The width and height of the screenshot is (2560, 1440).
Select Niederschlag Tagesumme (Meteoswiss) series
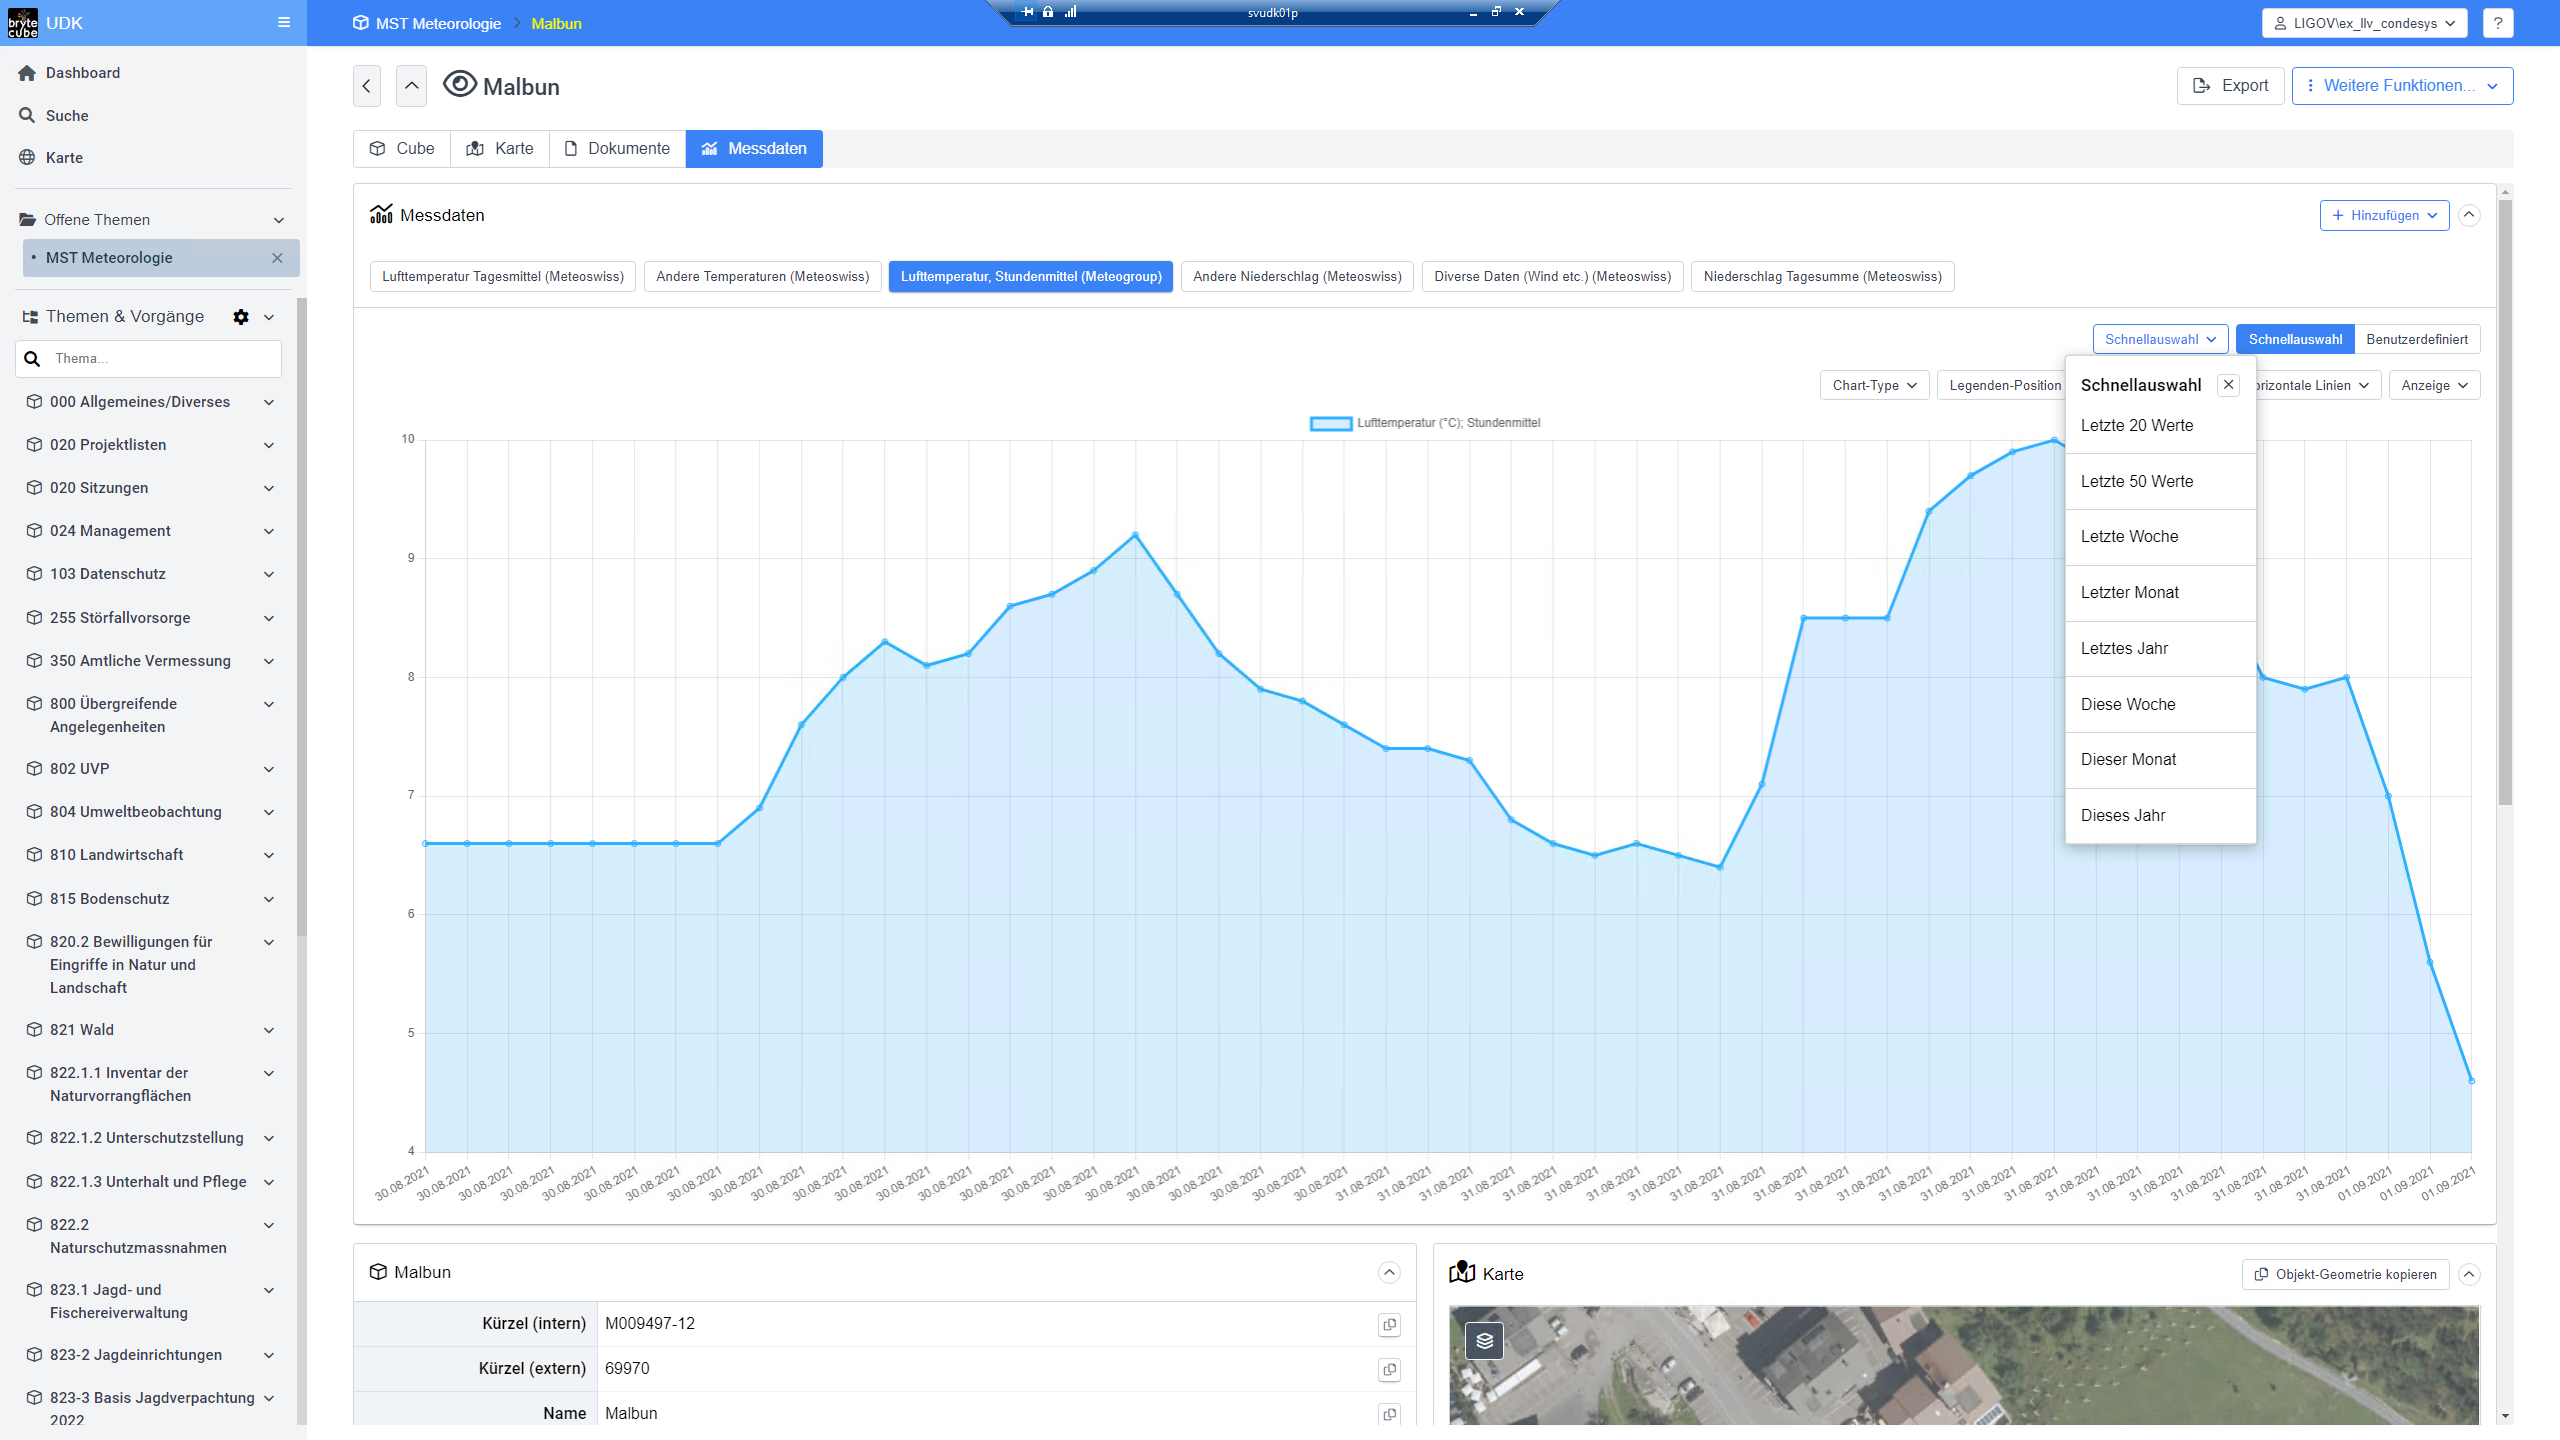(x=1822, y=277)
